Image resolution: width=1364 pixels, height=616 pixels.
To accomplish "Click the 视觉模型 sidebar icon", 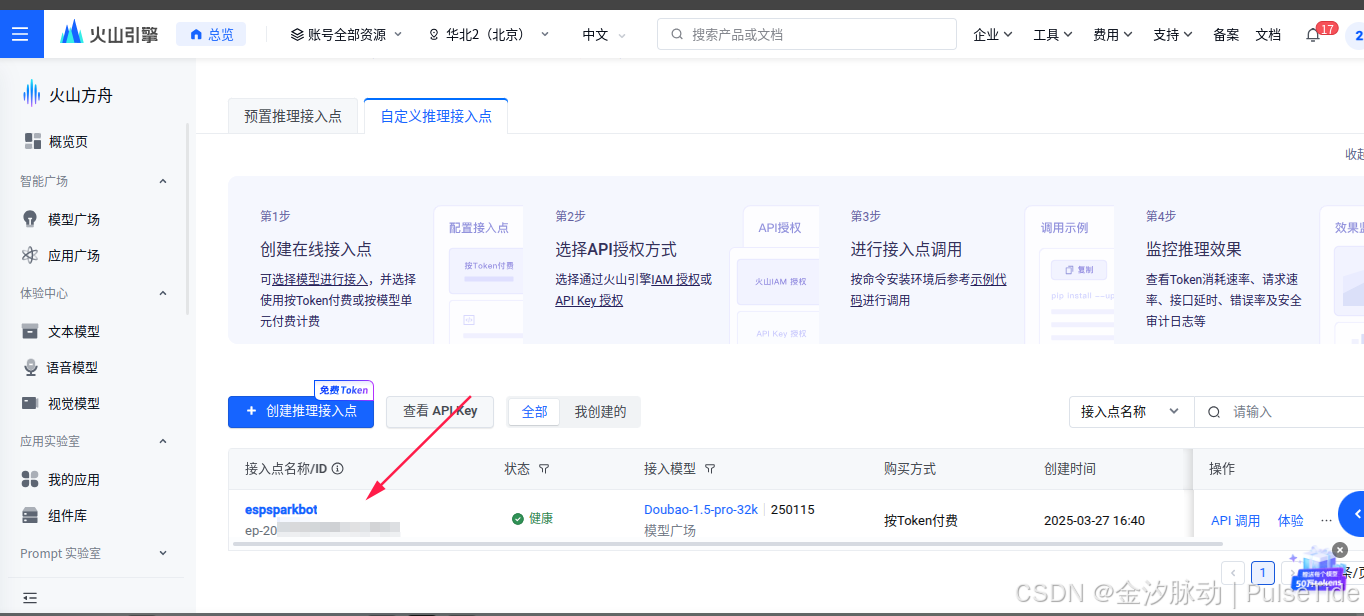I will (31, 403).
